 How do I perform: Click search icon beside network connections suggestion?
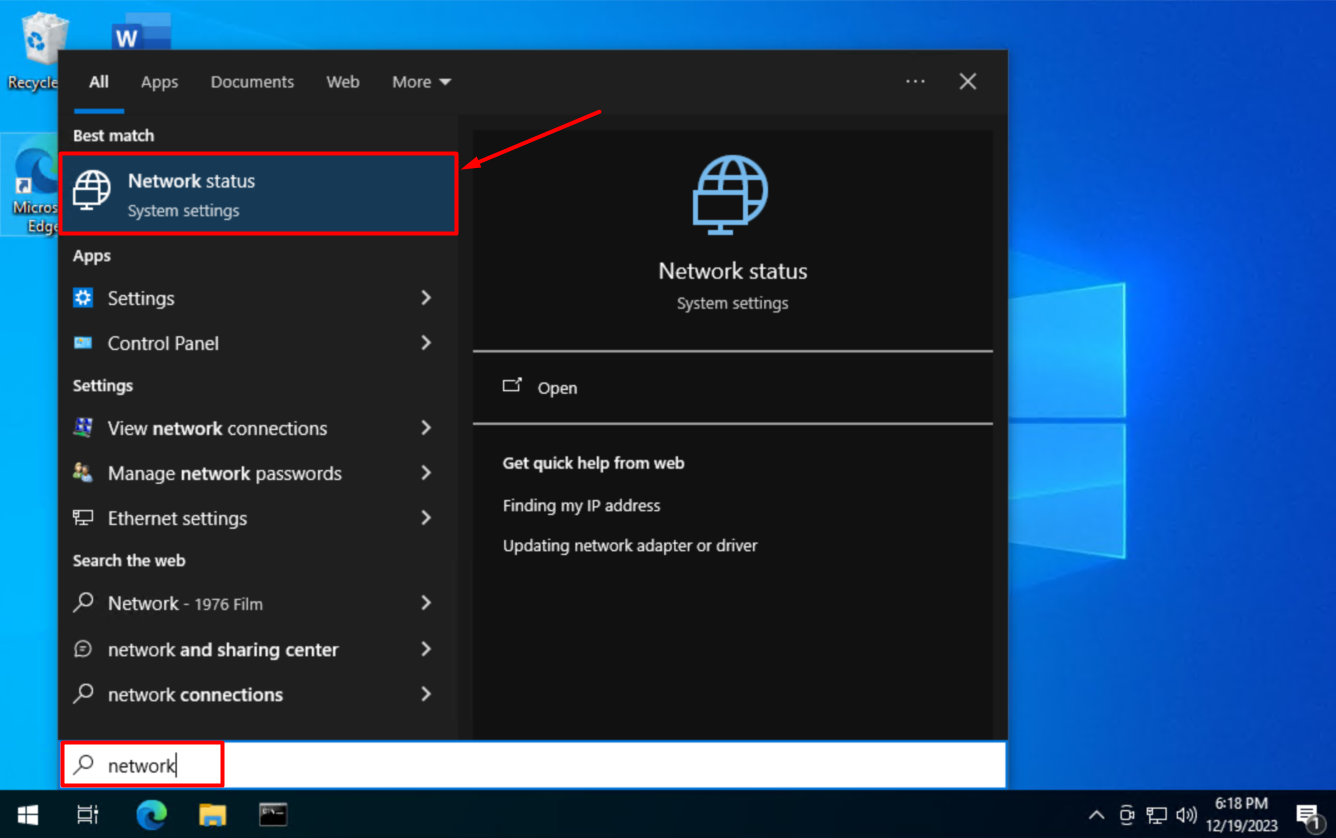(83, 693)
